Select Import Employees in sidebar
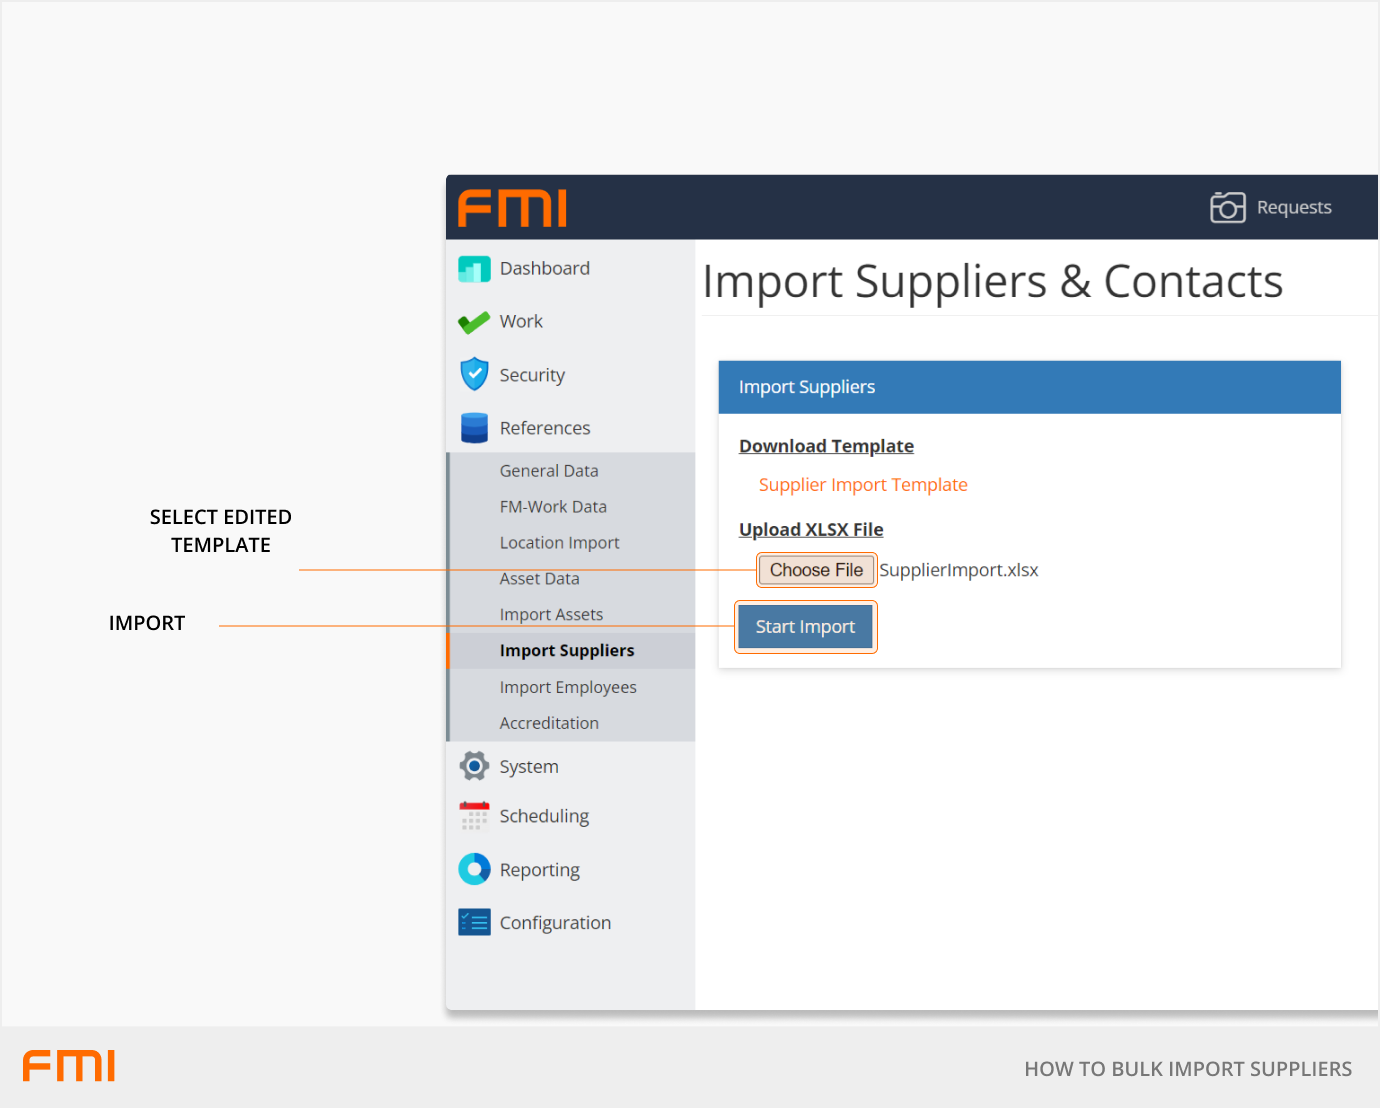This screenshot has width=1380, height=1108. pos(568,687)
